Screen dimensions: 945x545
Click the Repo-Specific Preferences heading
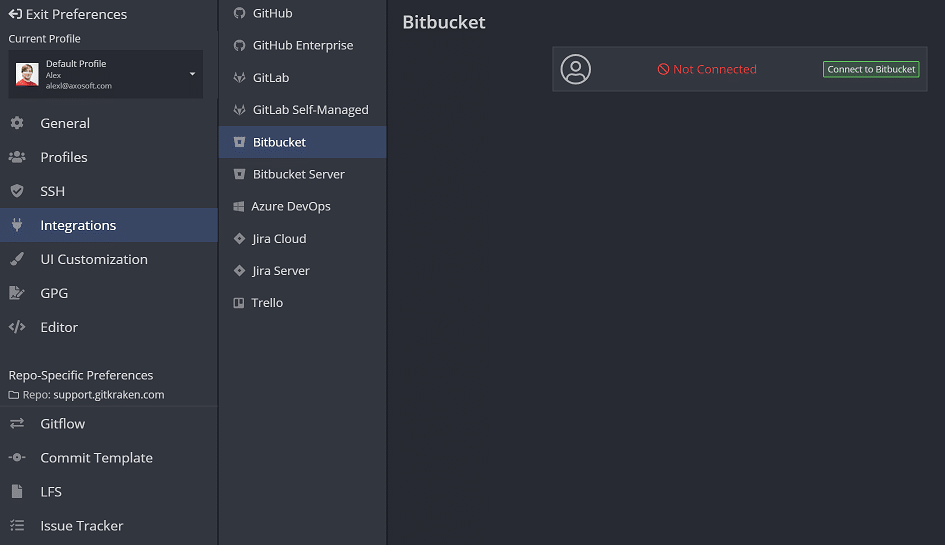[x=81, y=375]
